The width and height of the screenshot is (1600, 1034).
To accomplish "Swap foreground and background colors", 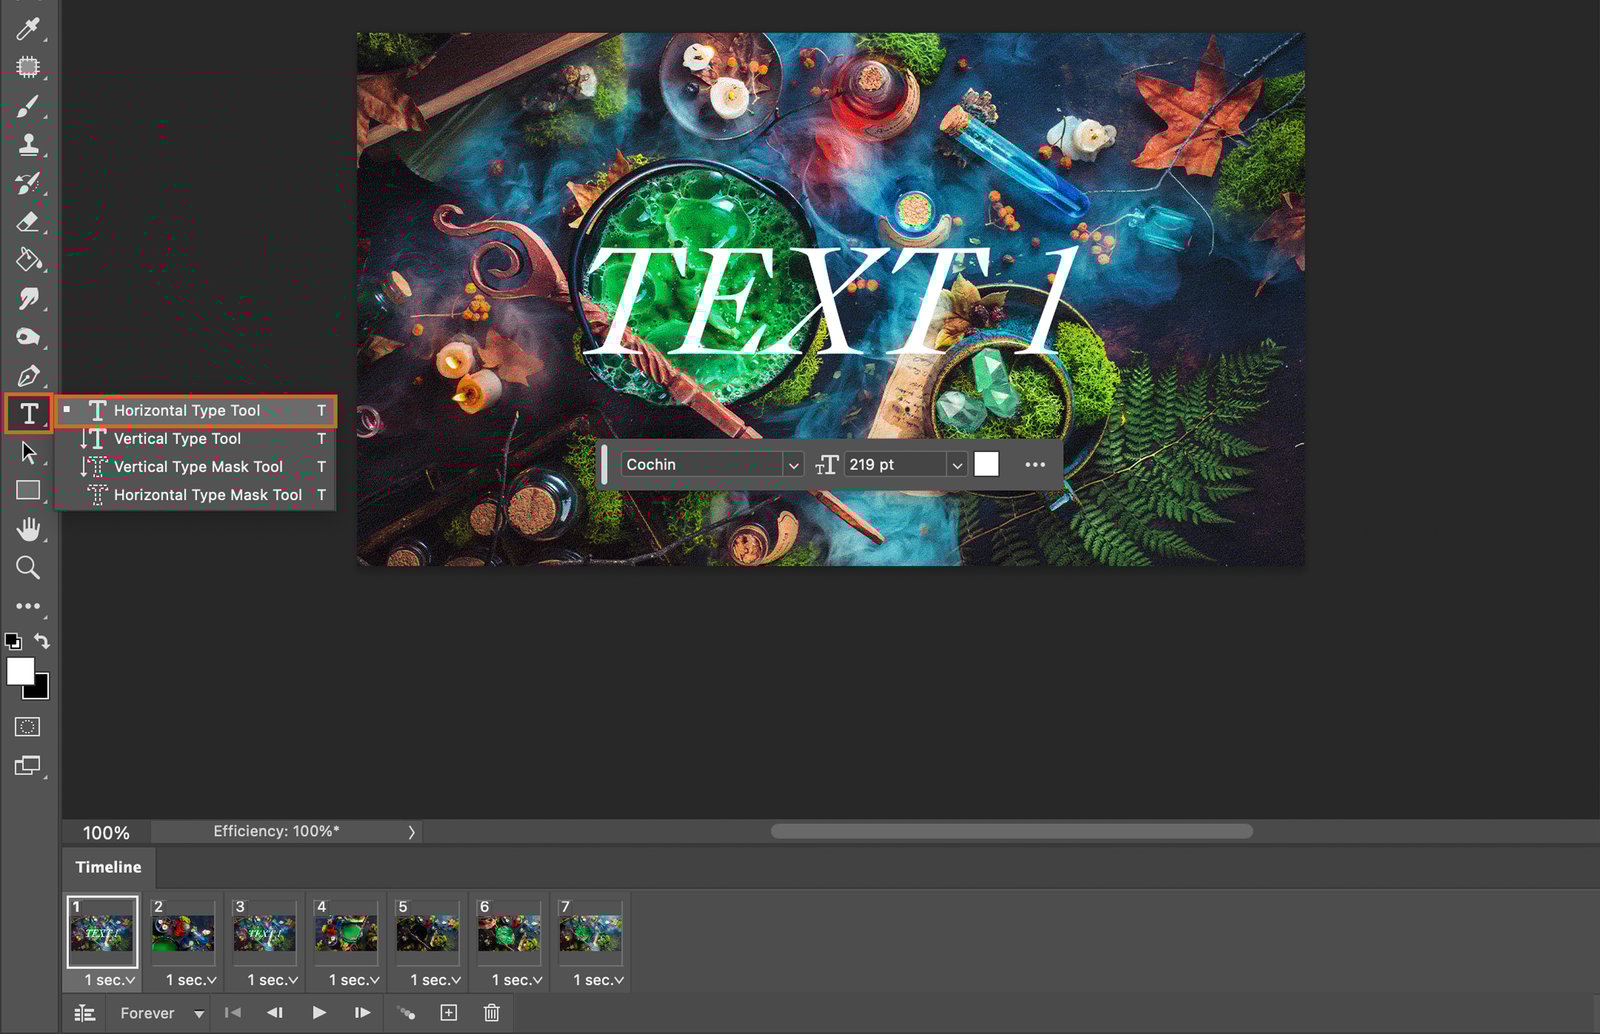I will (42, 640).
